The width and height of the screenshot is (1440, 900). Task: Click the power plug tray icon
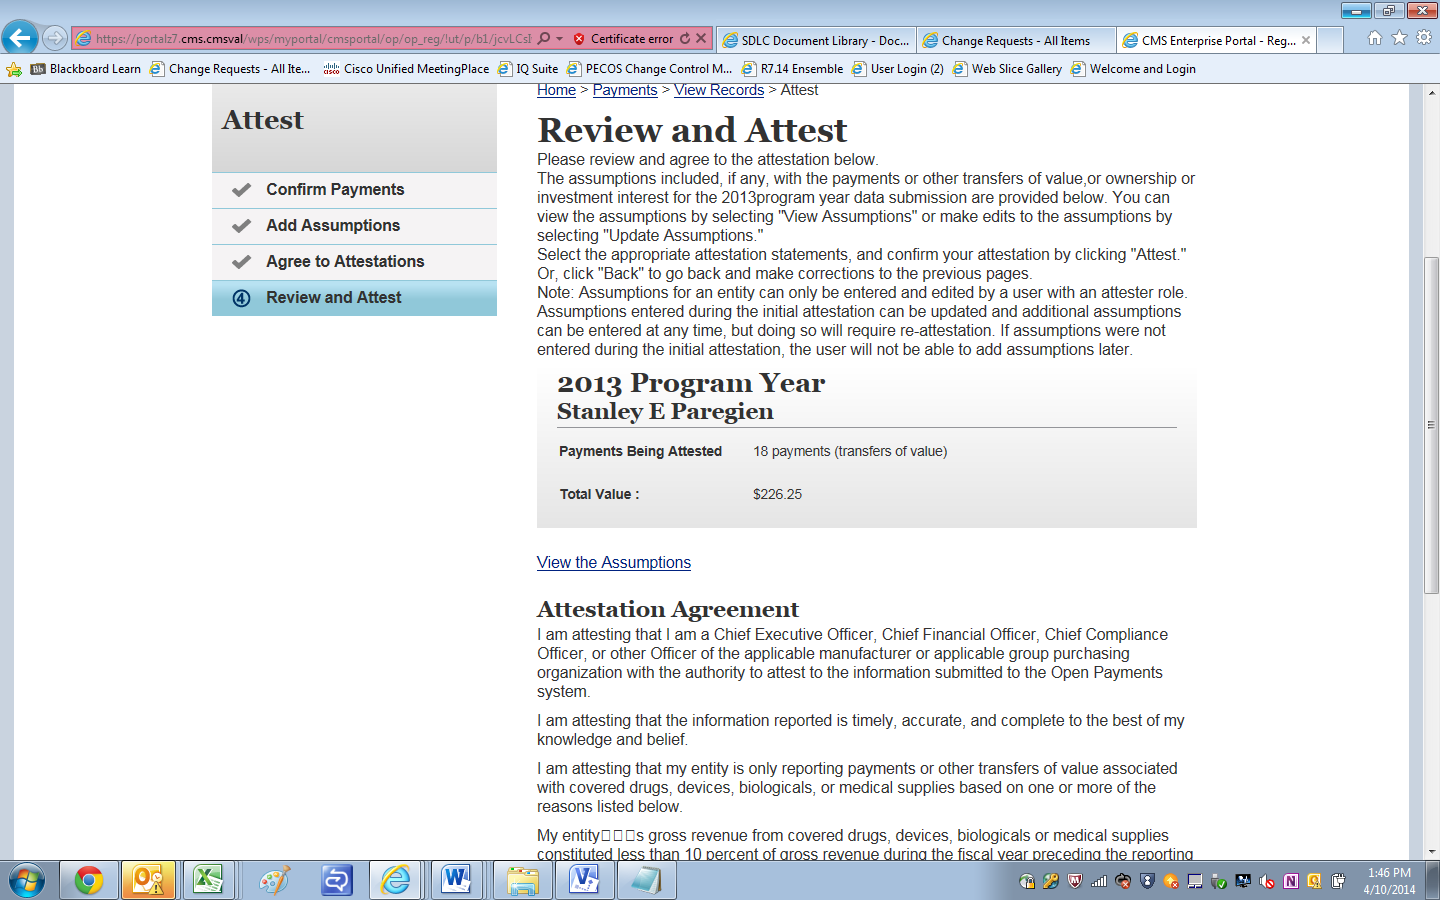click(x=1339, y=881)
